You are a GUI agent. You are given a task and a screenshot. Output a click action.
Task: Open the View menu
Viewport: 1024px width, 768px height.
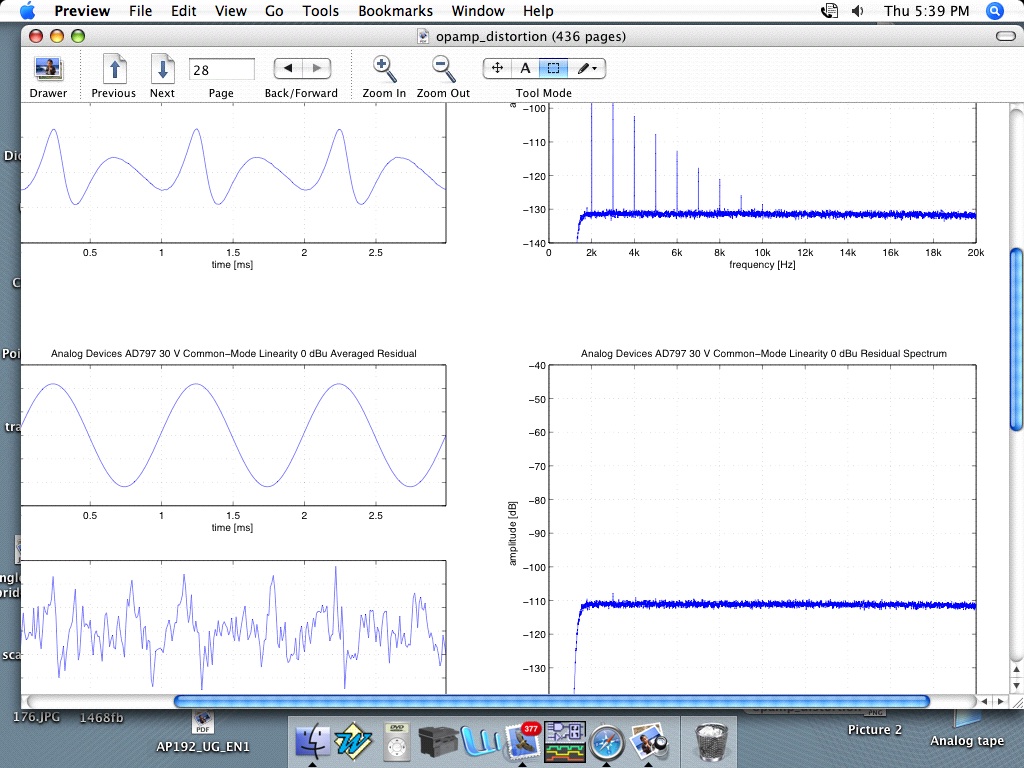point(231,10)
